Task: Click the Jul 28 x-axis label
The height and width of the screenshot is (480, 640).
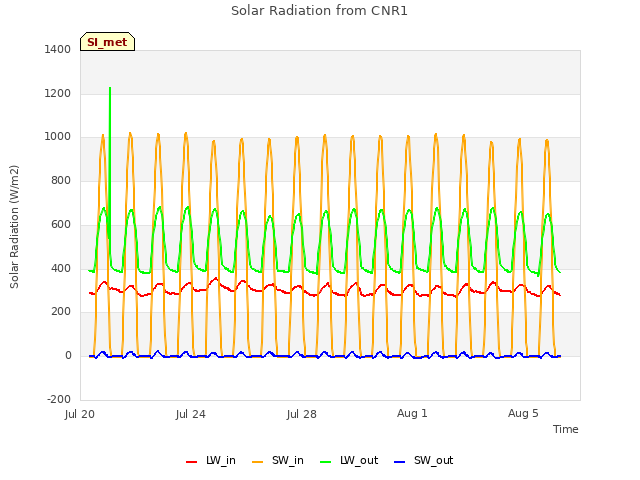Action: 302,414
